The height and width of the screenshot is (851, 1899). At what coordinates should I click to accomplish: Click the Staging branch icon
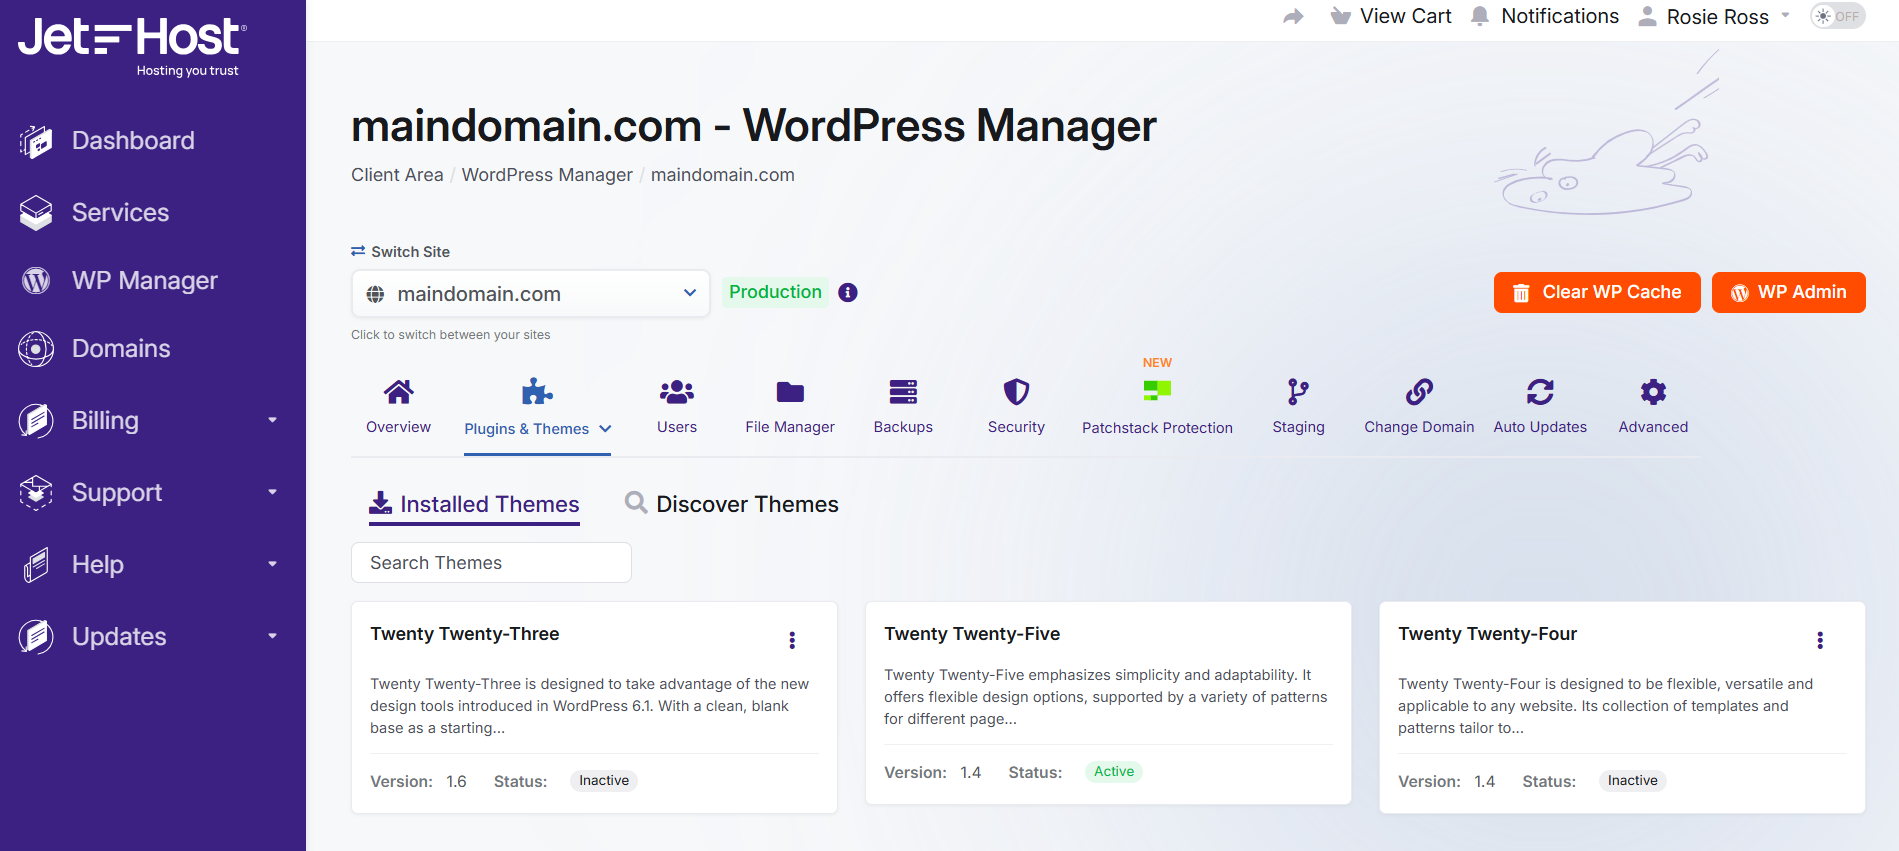pos(1298,392)
